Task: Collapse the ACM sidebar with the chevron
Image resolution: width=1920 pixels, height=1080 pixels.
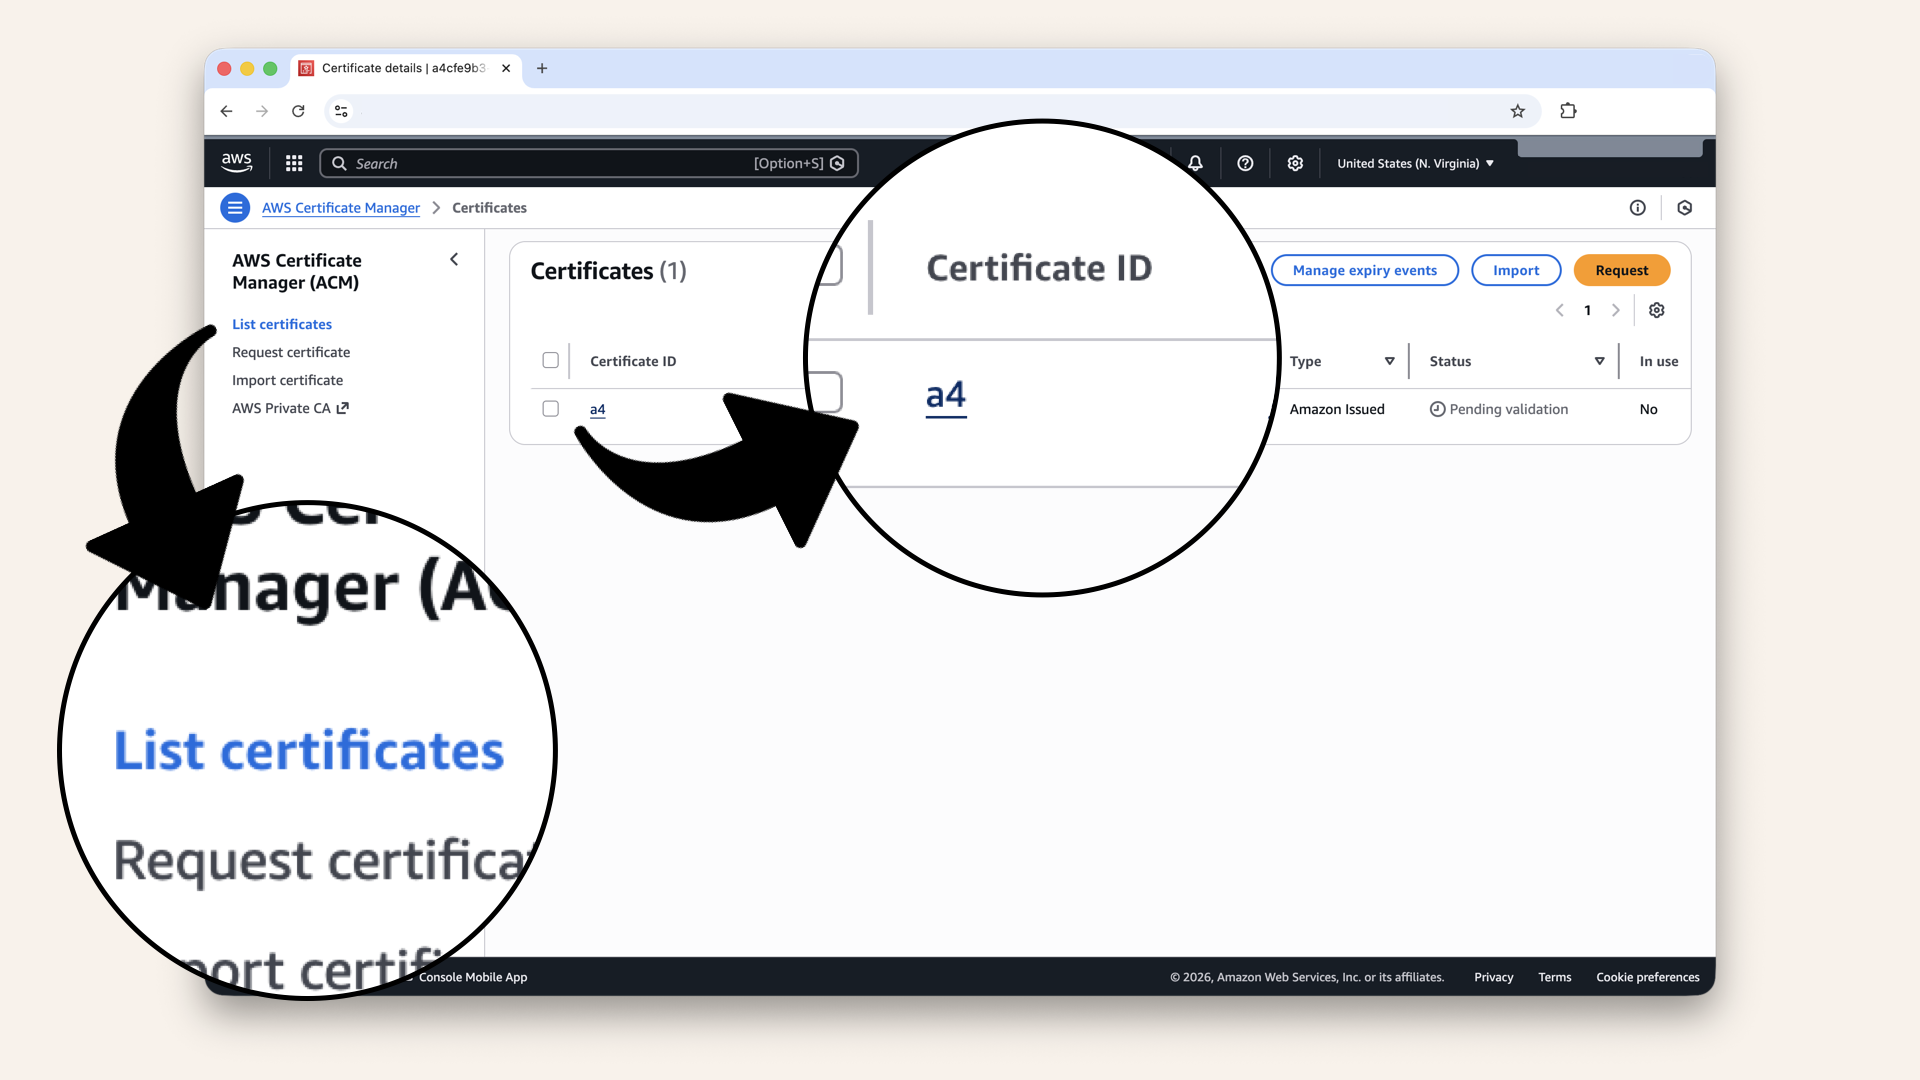Action: (454, 259)
